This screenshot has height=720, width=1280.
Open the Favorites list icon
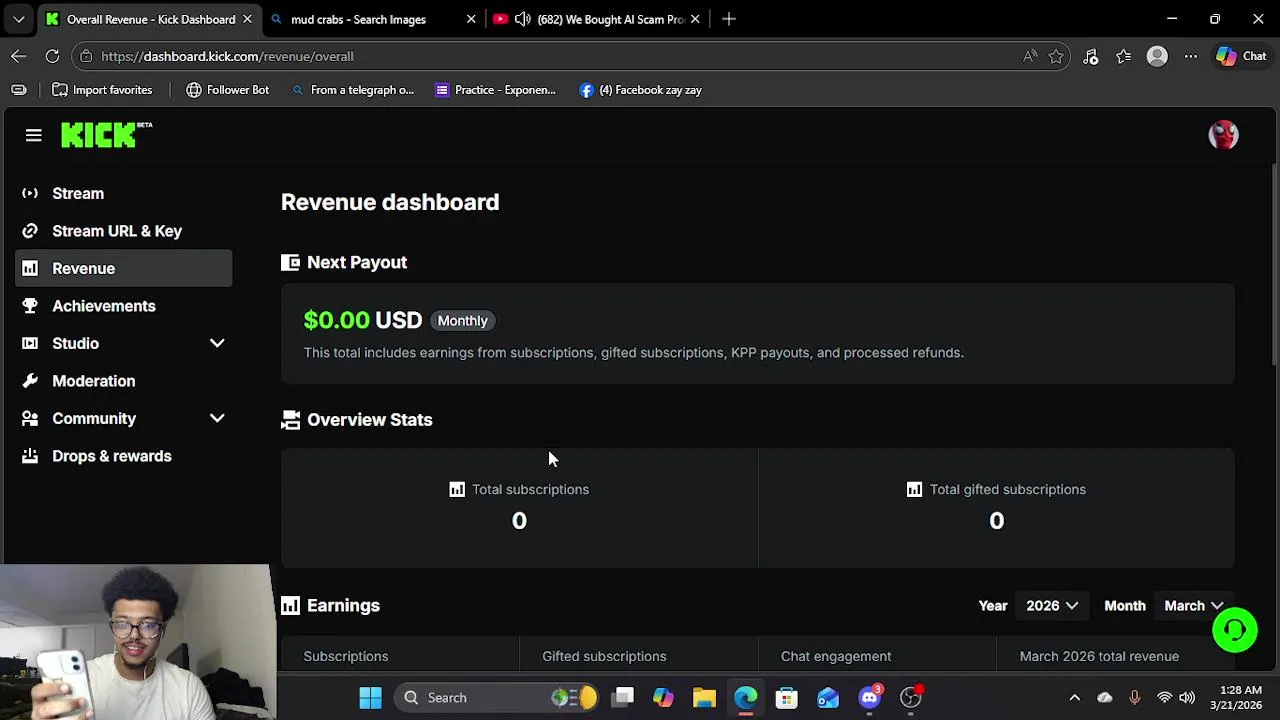pyautogui.click(x=1124, y=56)
